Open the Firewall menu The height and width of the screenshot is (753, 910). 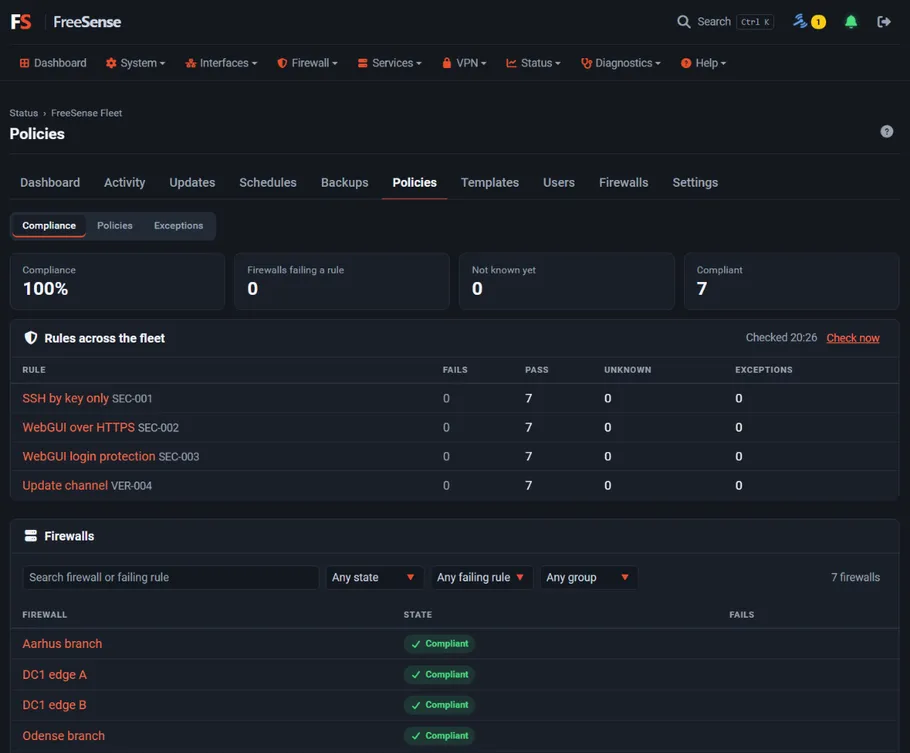click(x=307, y=63)
